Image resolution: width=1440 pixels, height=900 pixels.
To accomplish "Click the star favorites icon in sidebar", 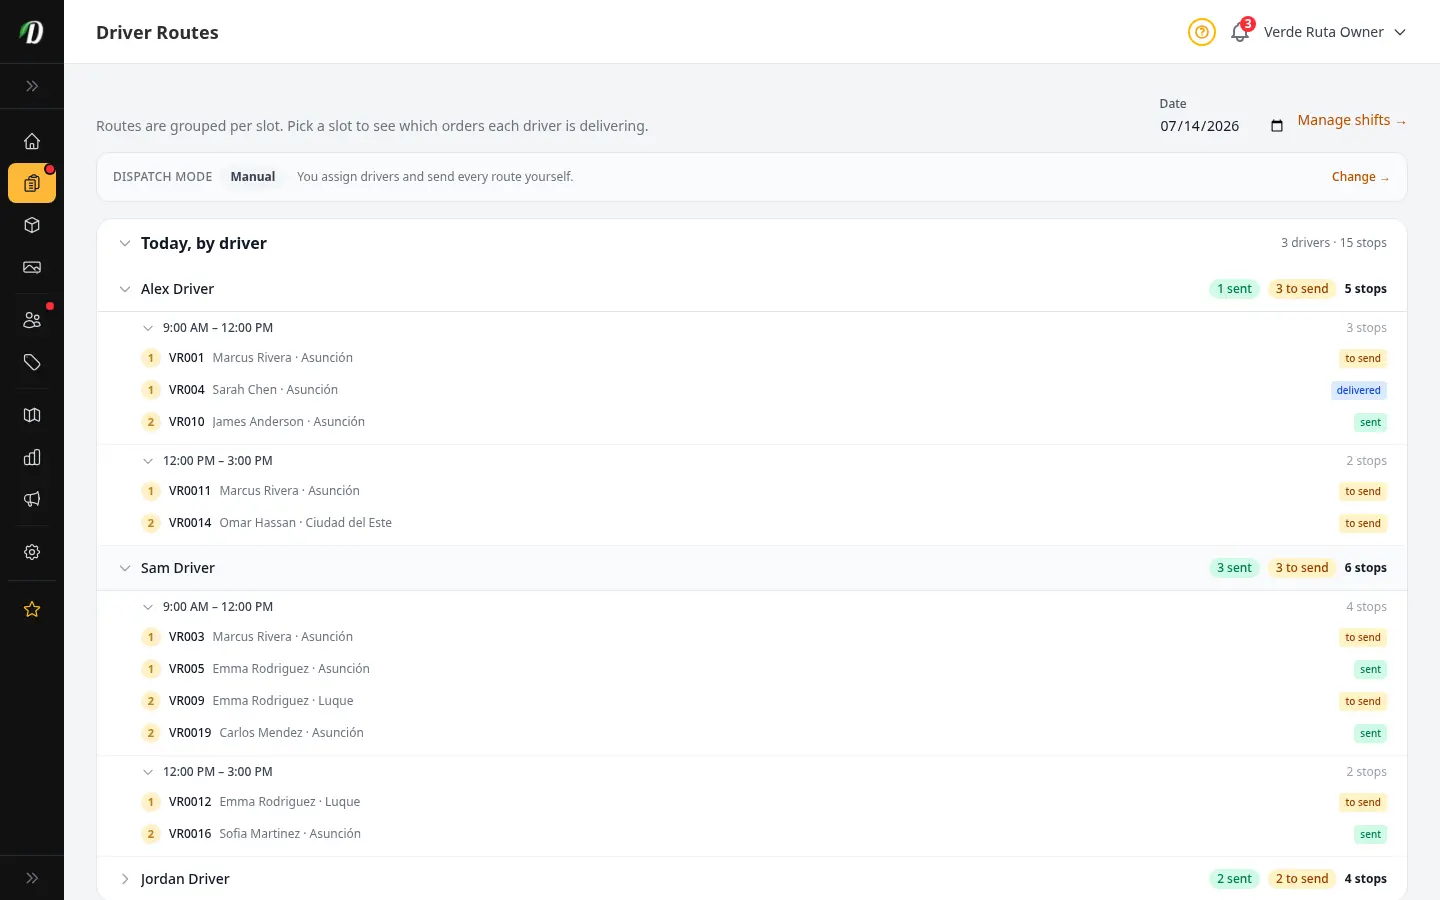I will coord(32,609).
